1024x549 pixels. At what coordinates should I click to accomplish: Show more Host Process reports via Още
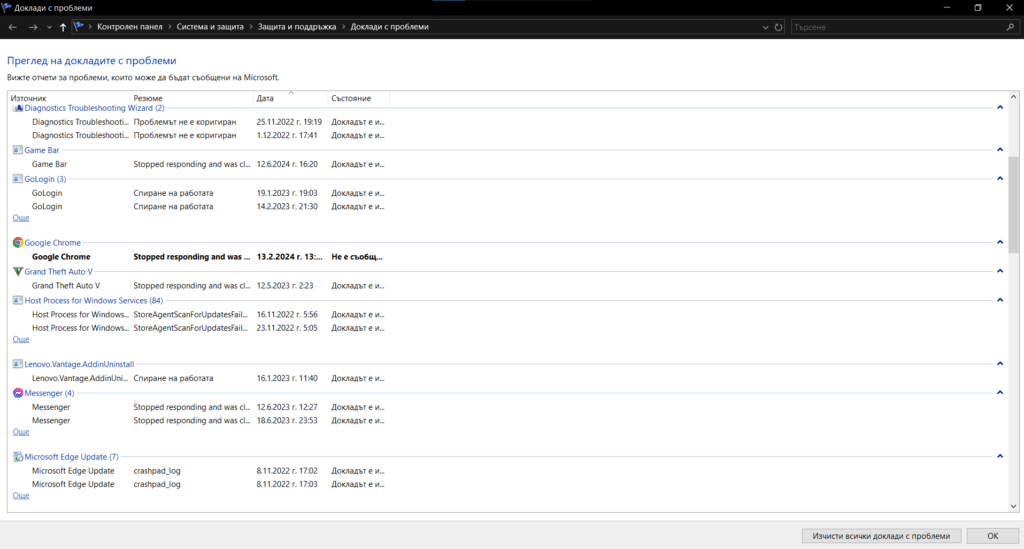pyautogui.click(x=21, y=339)
